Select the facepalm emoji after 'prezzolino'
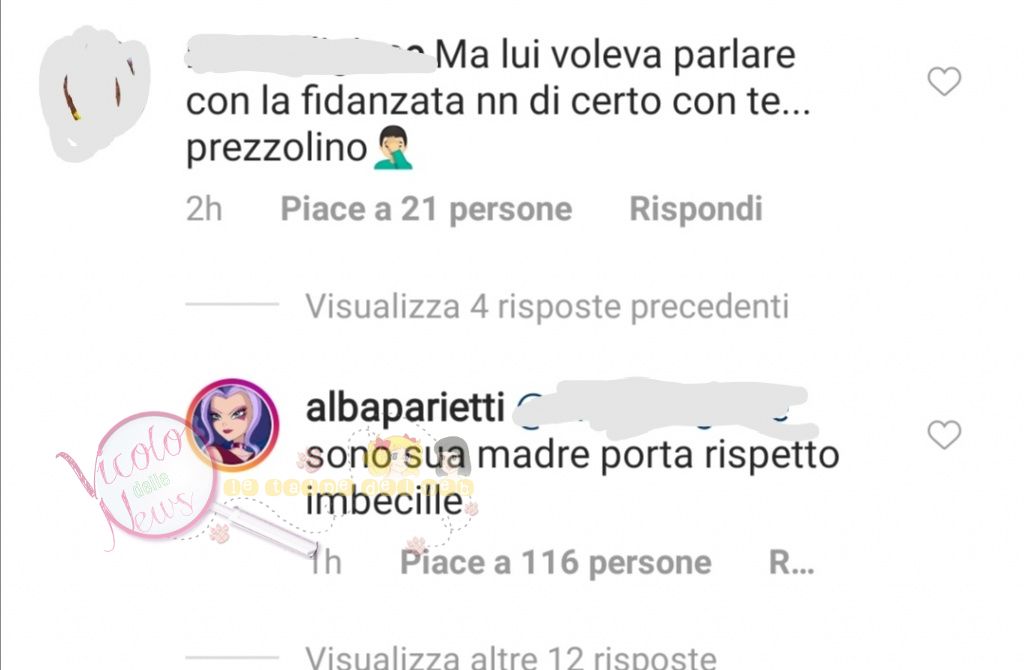Image resolution: width=1024 pixels, height=670 pixels. [x=393, y=148]
